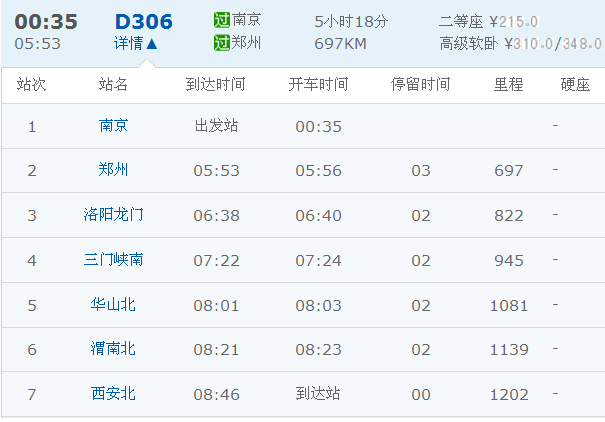Select mileage 1202 in 西安北 row
The height and width of the screenshot is (422, 605).
pos(509,395)
